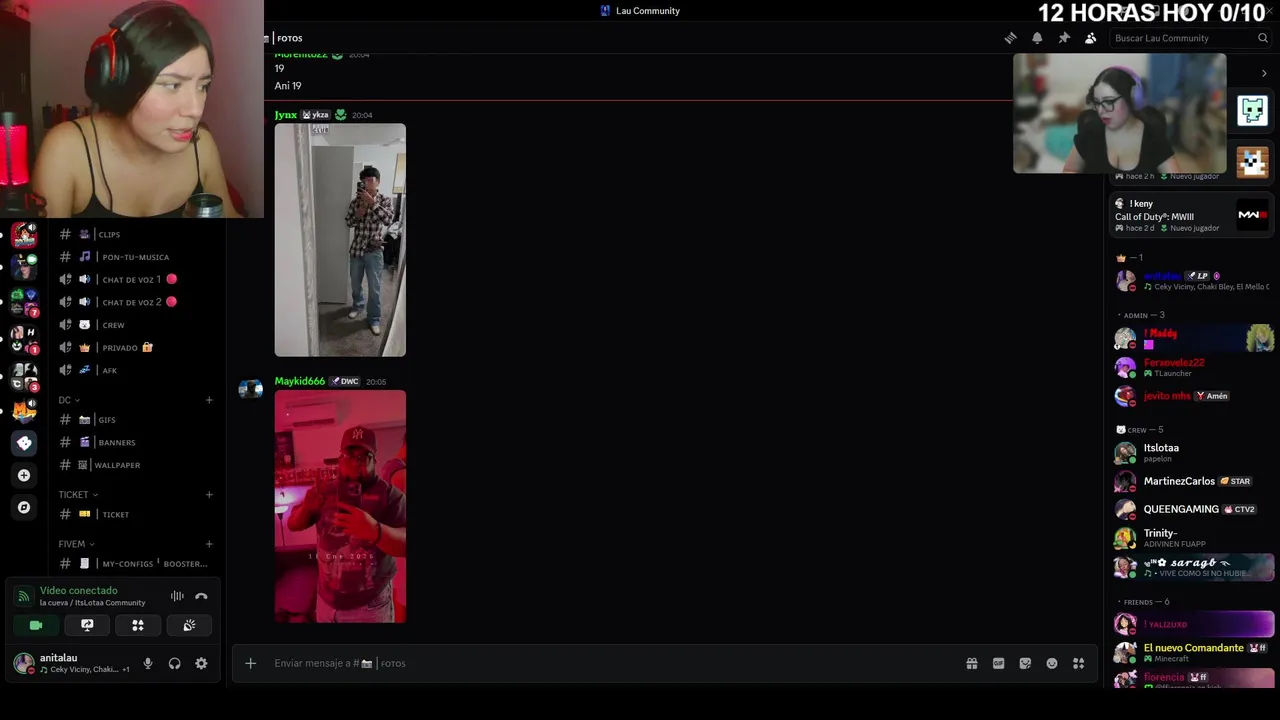Screen dimensions: 1280x720
Task: Toggle the member list icon
Action: point(1091,38)
